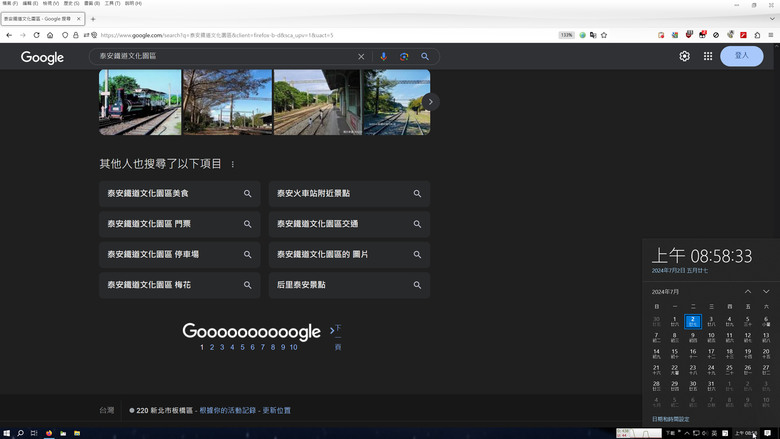Click the circle-slash blocker extension icon
Screen dimensions: 780x439
[716, 35]
